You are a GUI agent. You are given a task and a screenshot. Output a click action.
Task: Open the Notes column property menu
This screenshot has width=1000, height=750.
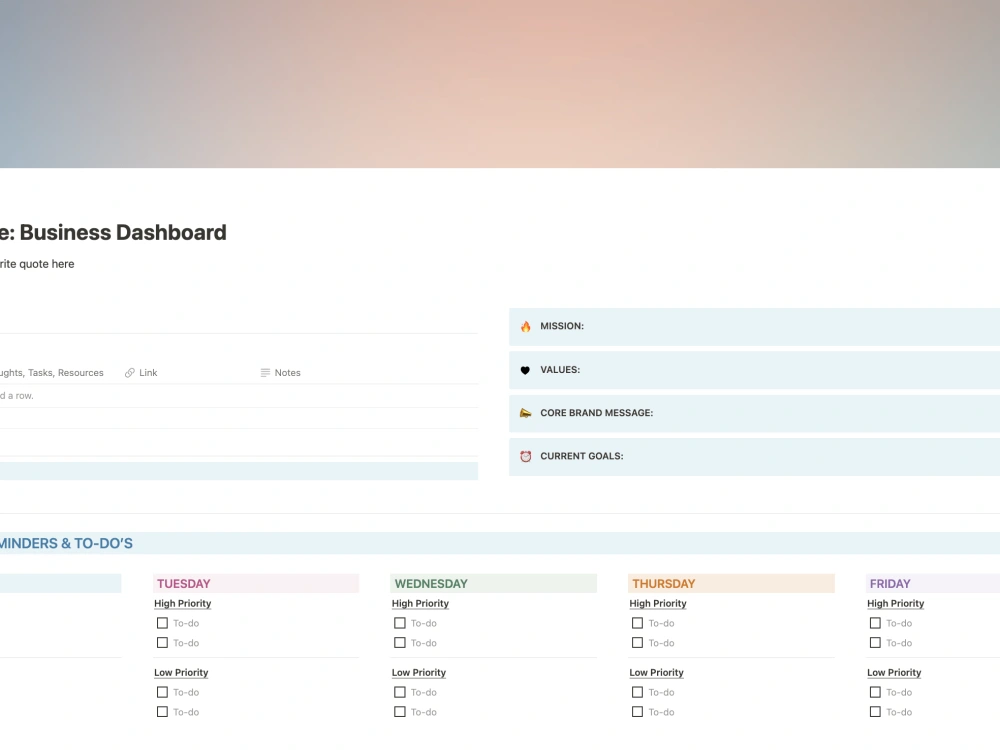click(287, 372)
